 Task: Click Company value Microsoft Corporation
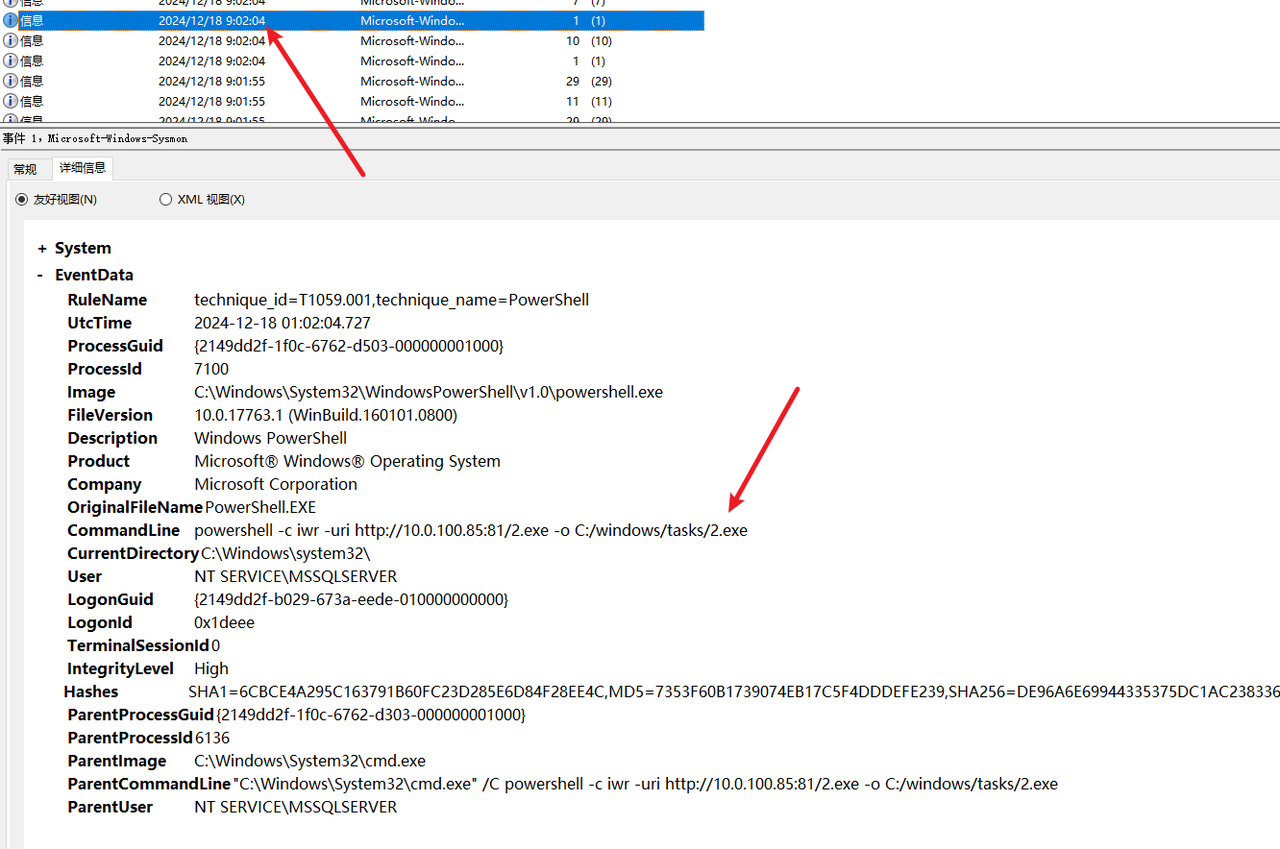click(275, 484)
